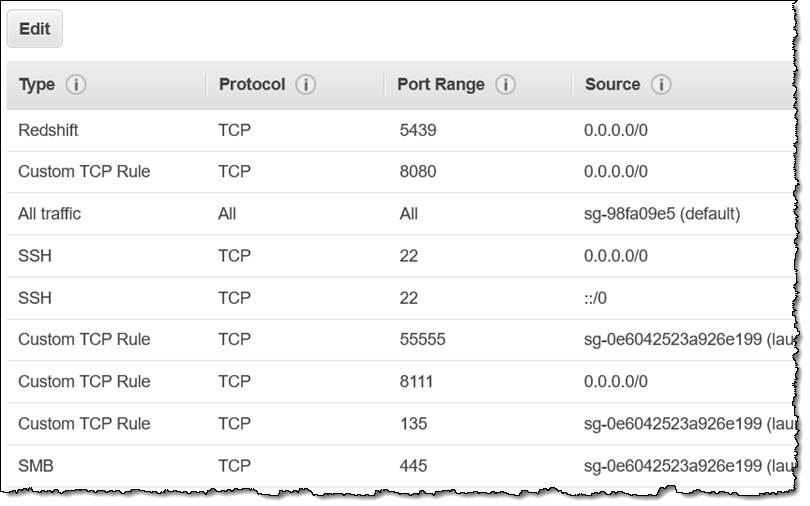Click the Edit button

35,29
